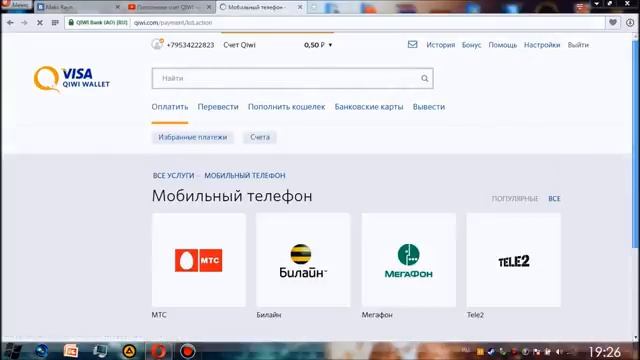Click the phone number +79534222823
Image resolution: width=640 pixels, height=360 pixels.
coord(190,45)
